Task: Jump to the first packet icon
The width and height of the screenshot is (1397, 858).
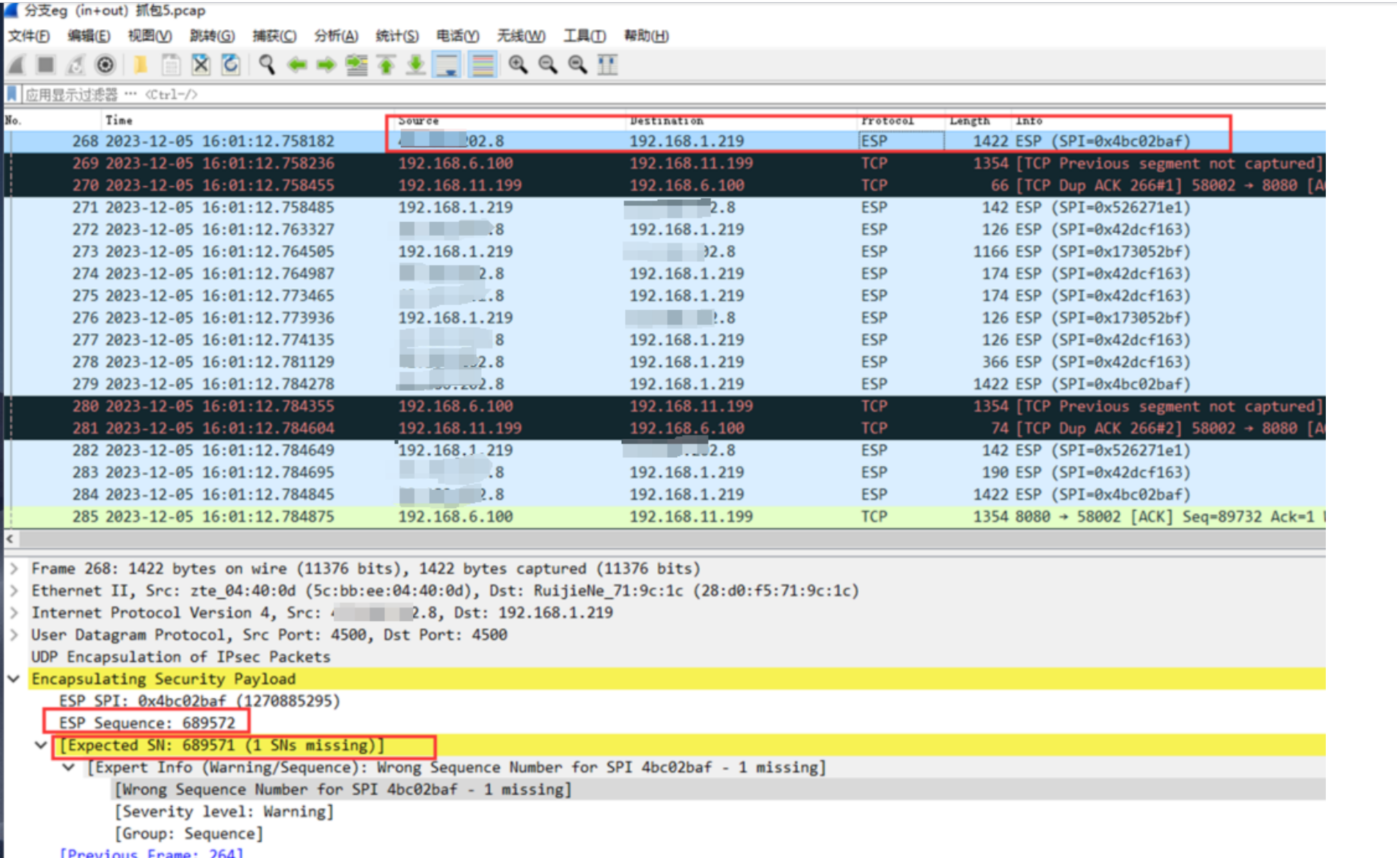Action: (x=386, y=65)
